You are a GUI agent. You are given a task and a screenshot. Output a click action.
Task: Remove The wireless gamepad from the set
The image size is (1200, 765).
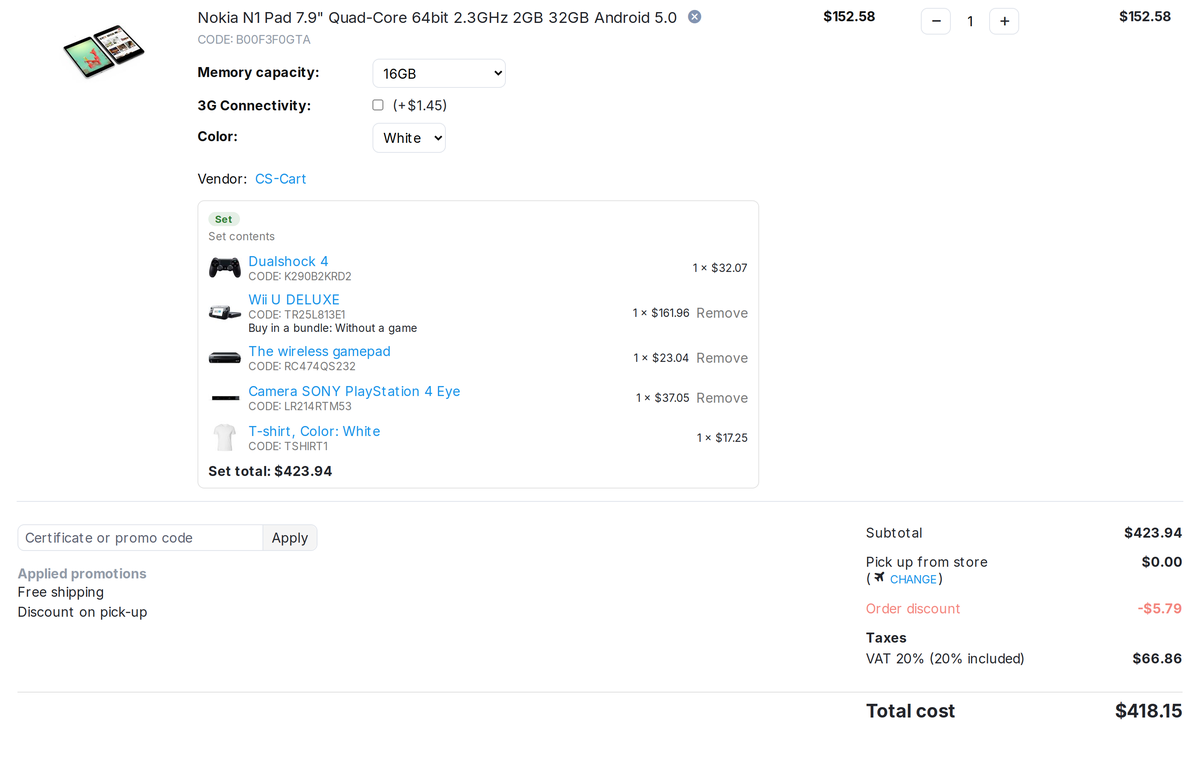point(722,358)
